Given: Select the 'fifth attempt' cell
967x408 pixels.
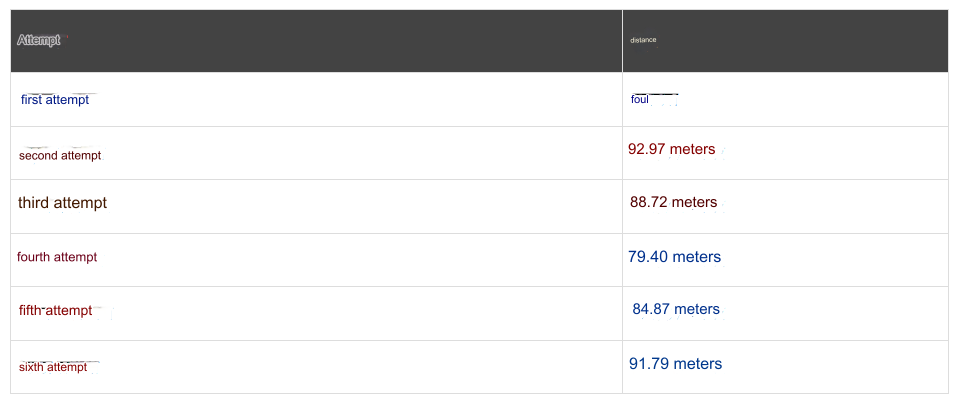Looking at the screenshot, I should (55, 311).
